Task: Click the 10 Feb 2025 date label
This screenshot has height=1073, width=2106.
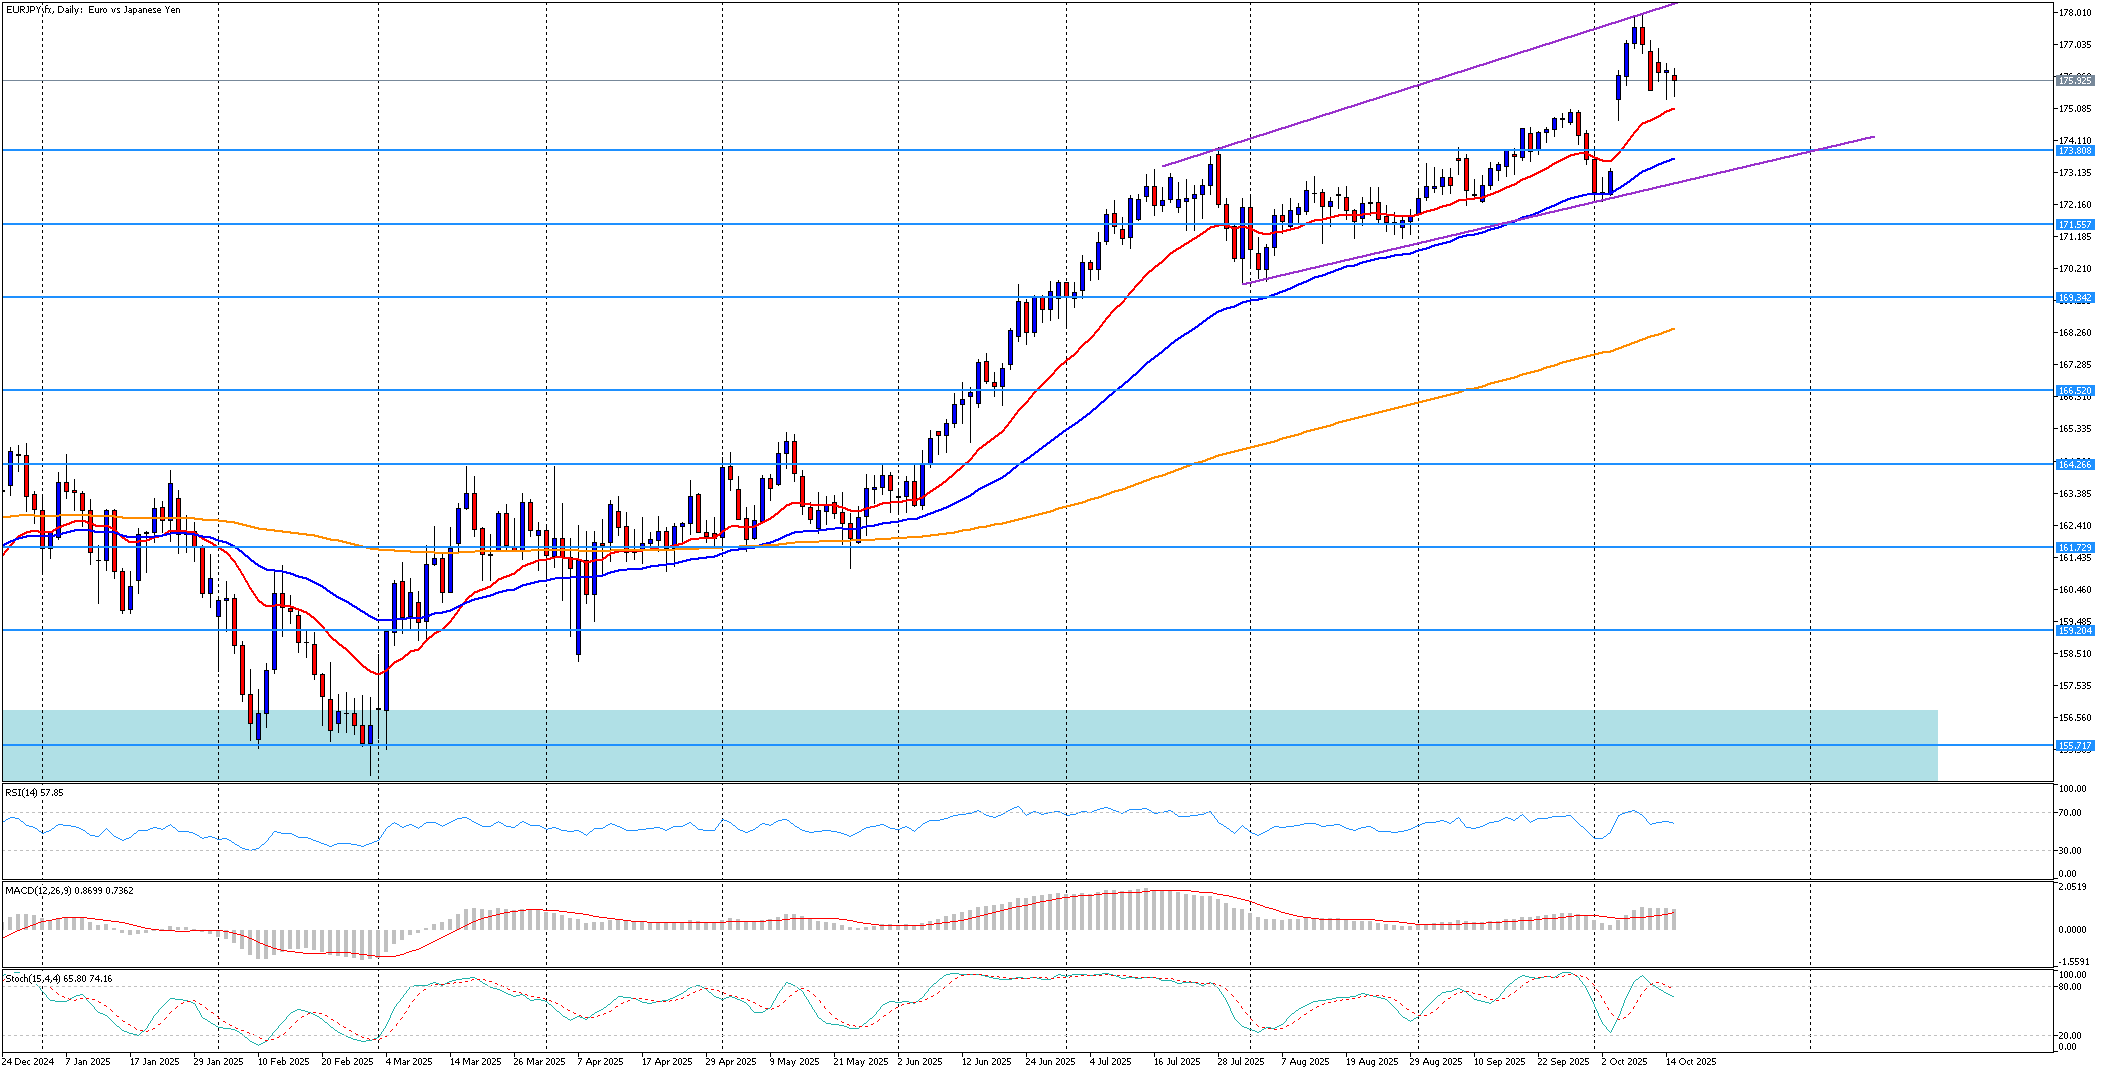Action: pyautogui.click(x=283, y=1062)
